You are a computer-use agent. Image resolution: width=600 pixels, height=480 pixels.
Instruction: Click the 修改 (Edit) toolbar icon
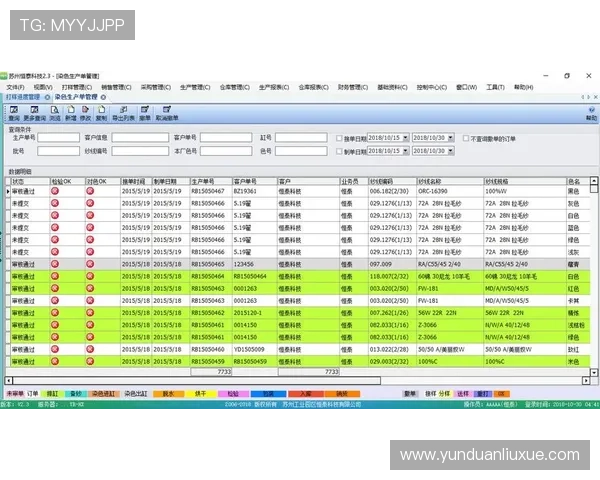tap(86, 112)
